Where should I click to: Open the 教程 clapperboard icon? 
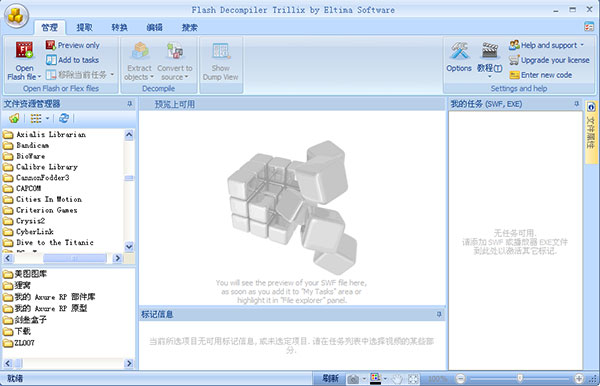tap(490, 50)
